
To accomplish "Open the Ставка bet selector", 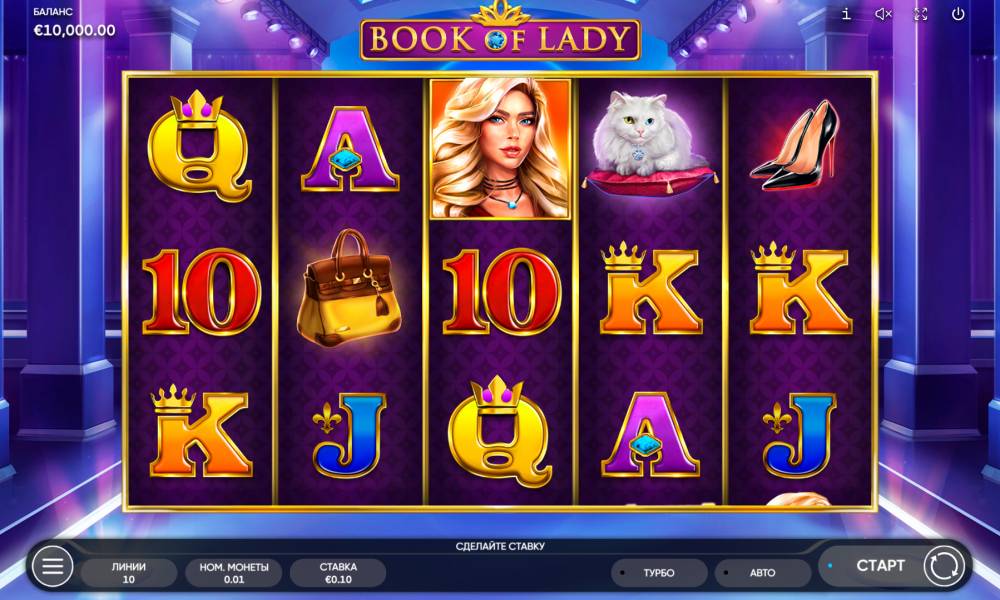I will coord(338,573).
